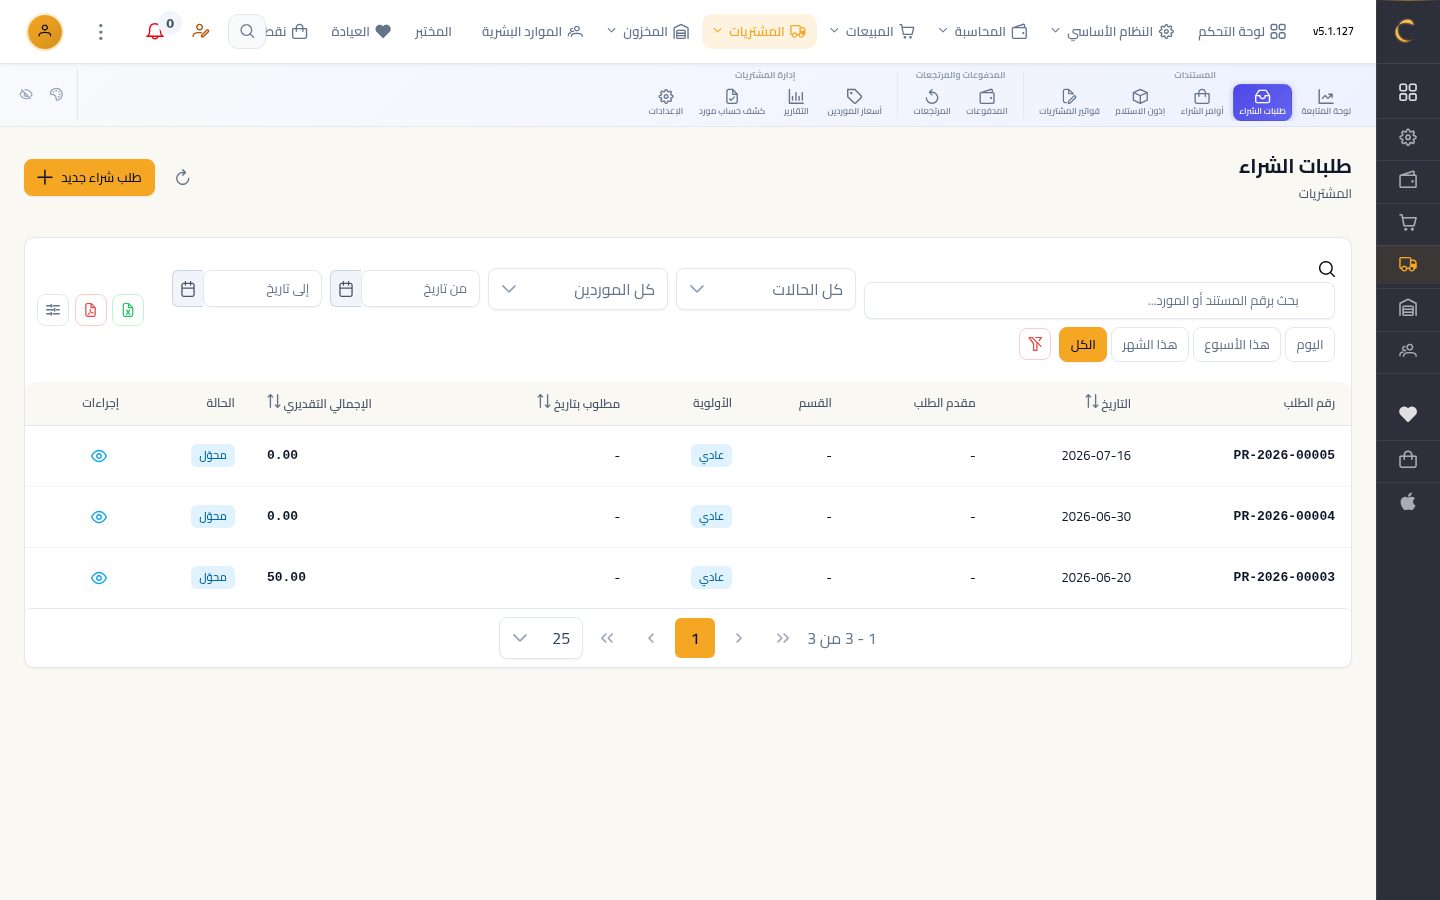Image resolution: width=1440 pixels, height=900 pixels.
Task: Create طلب شراء جديد purchase request
Action: coord(89,178)
